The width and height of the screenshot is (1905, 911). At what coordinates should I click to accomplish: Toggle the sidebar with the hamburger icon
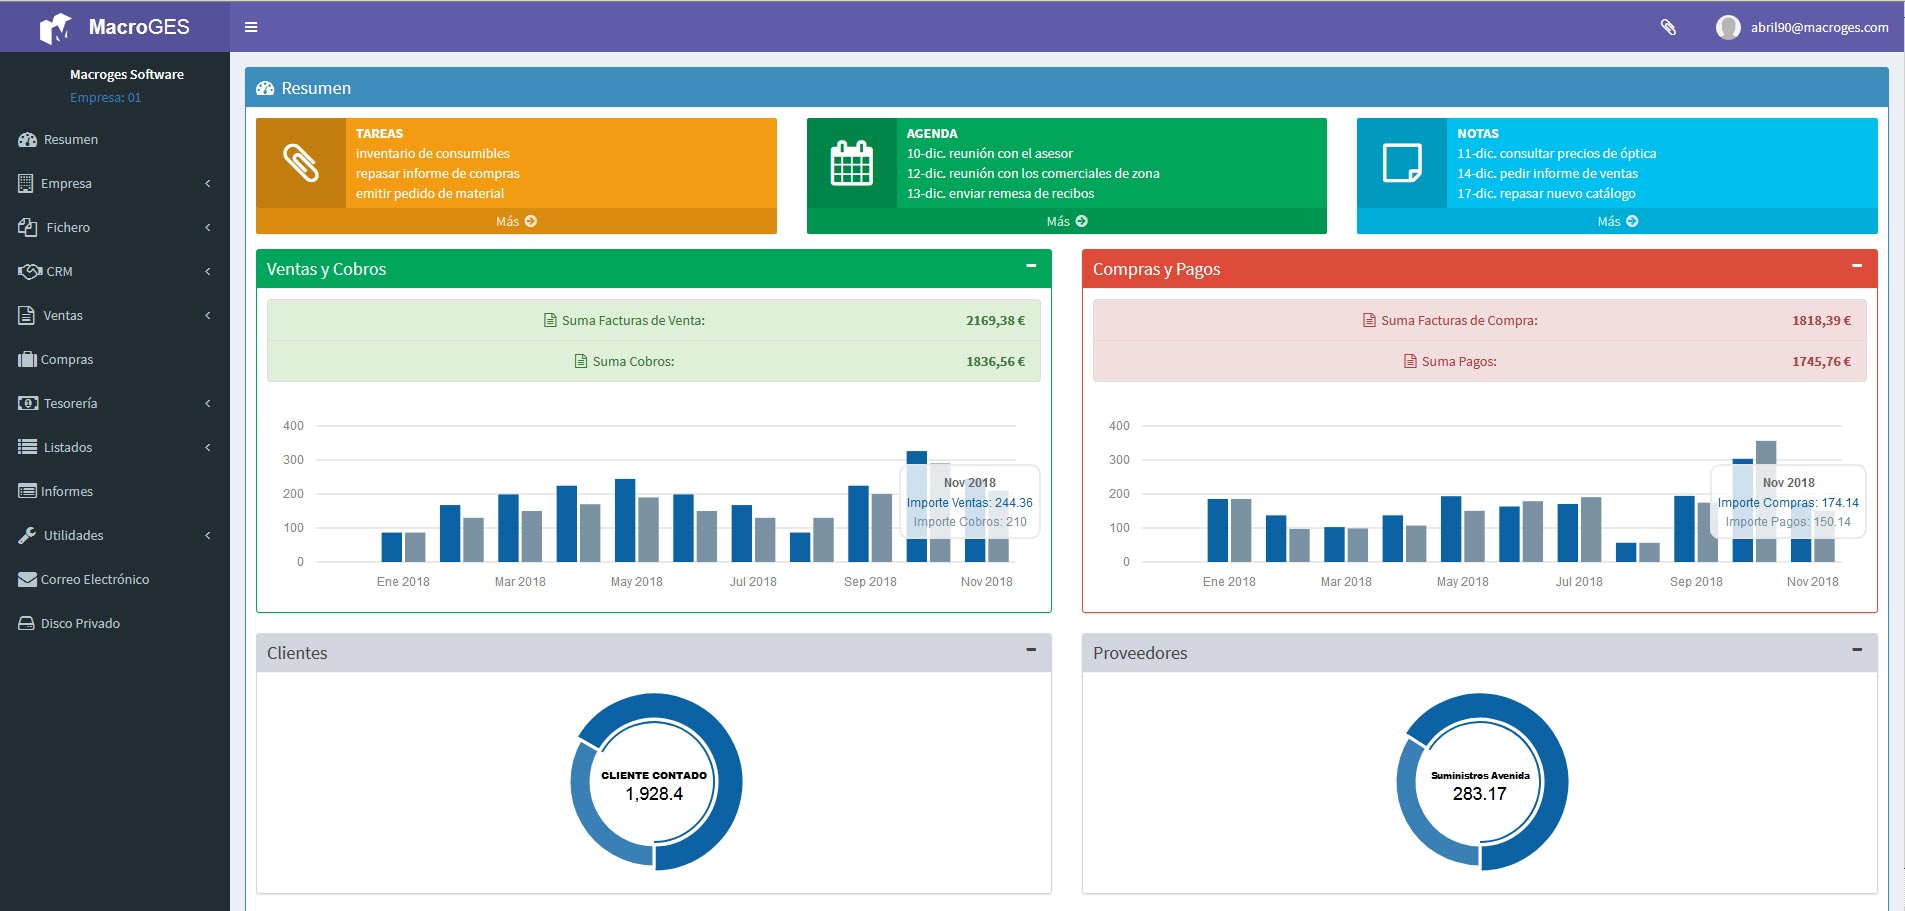point(251,27)
